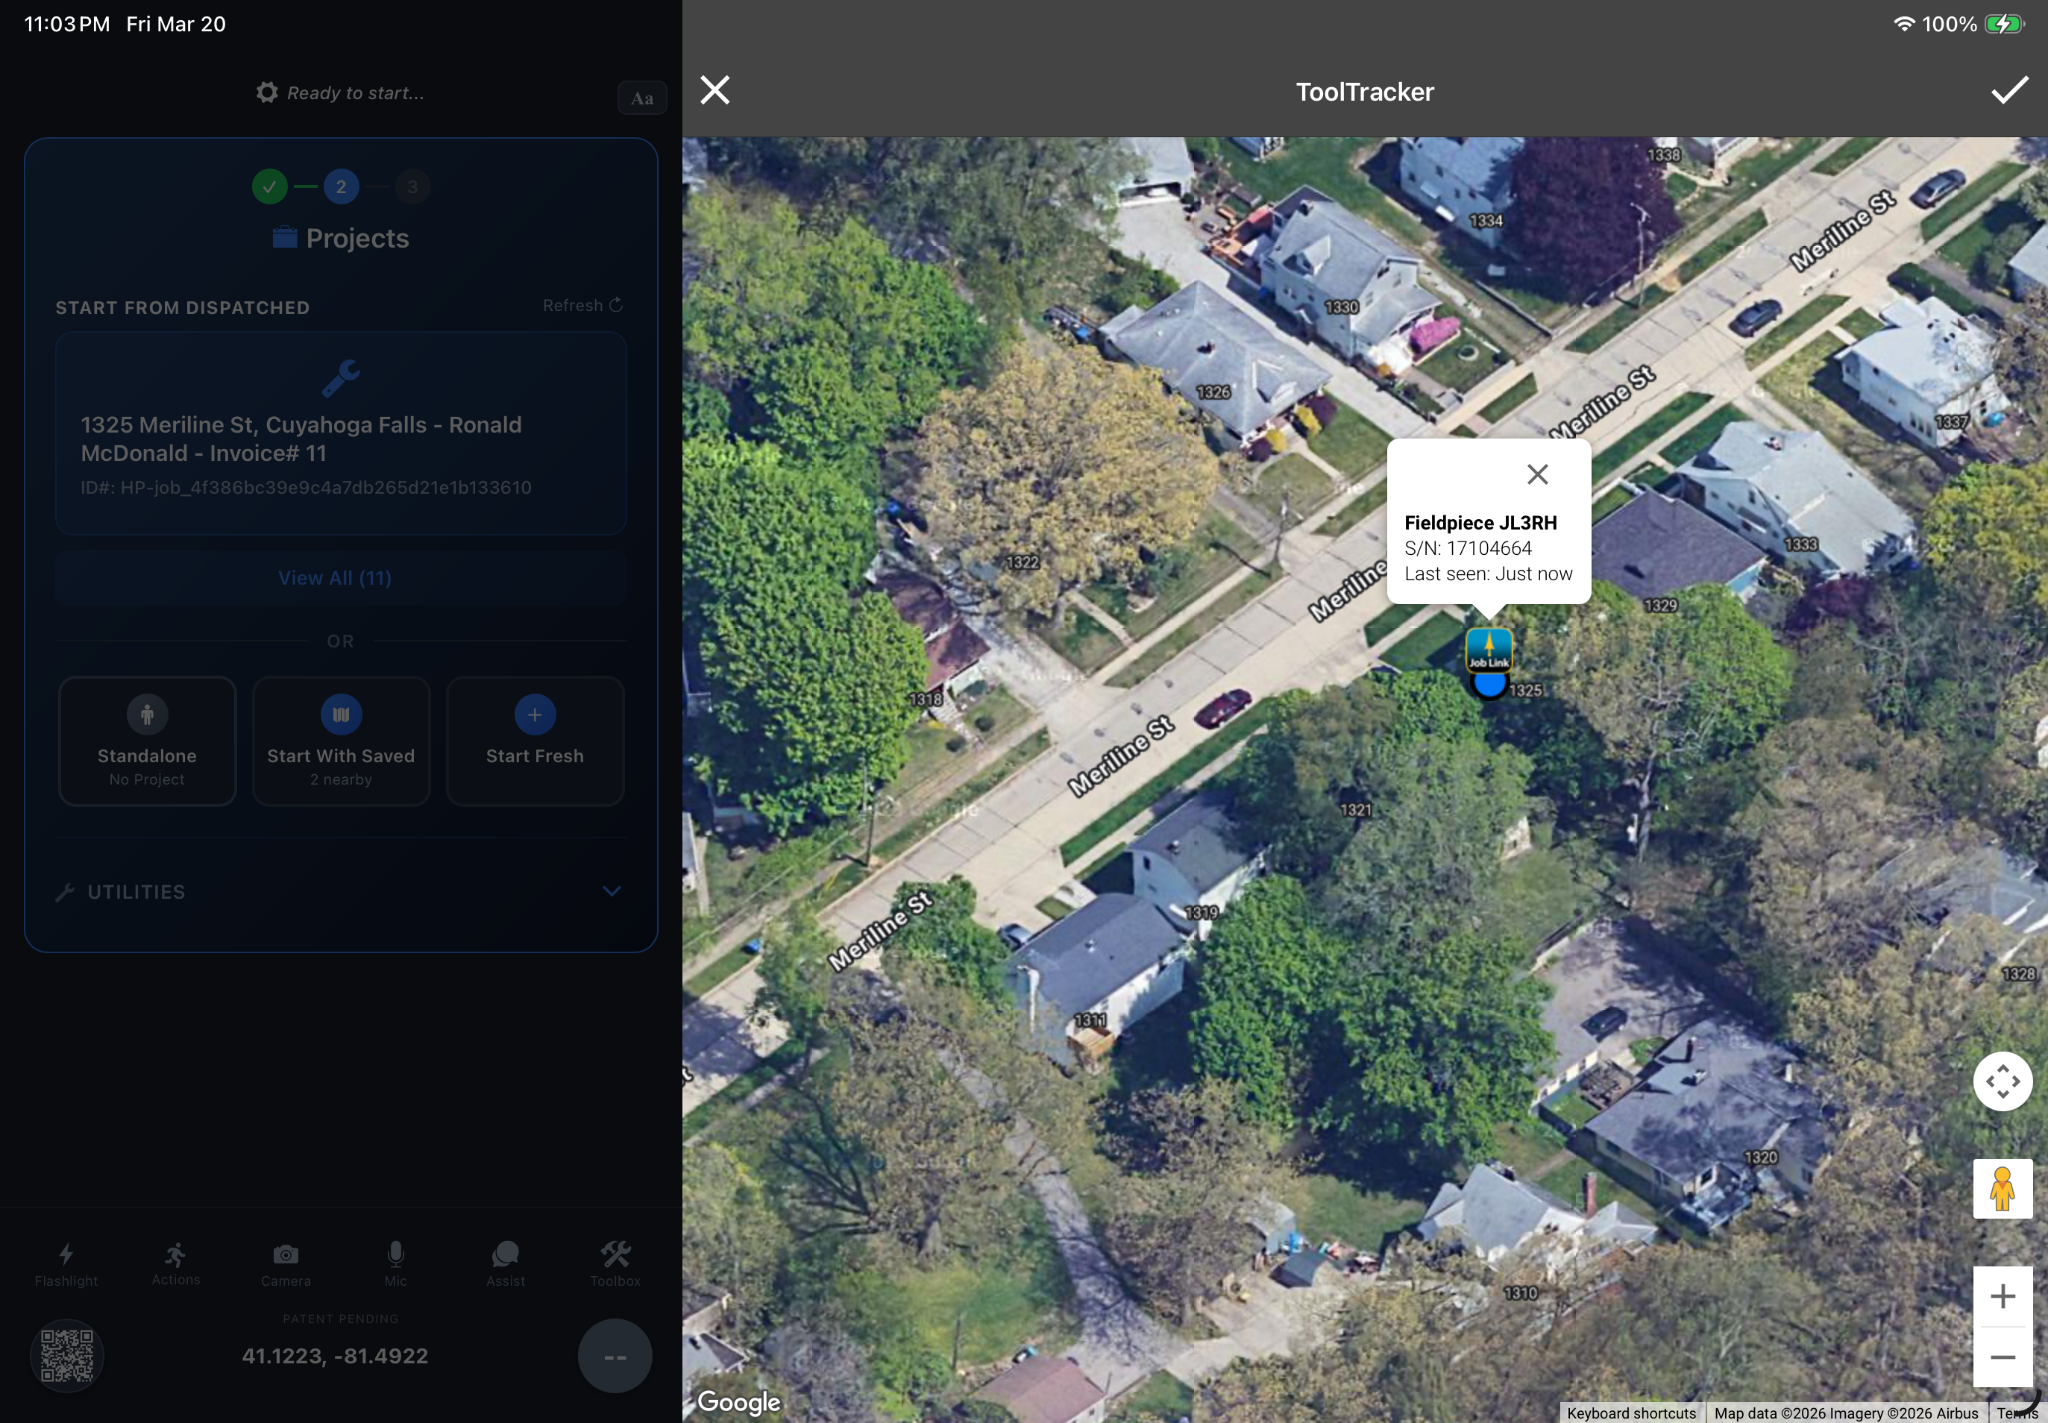Viewport: 2048px width, 1423px height.
Task: Select the Start Fresh option
Action: click(x=534, y=741)
